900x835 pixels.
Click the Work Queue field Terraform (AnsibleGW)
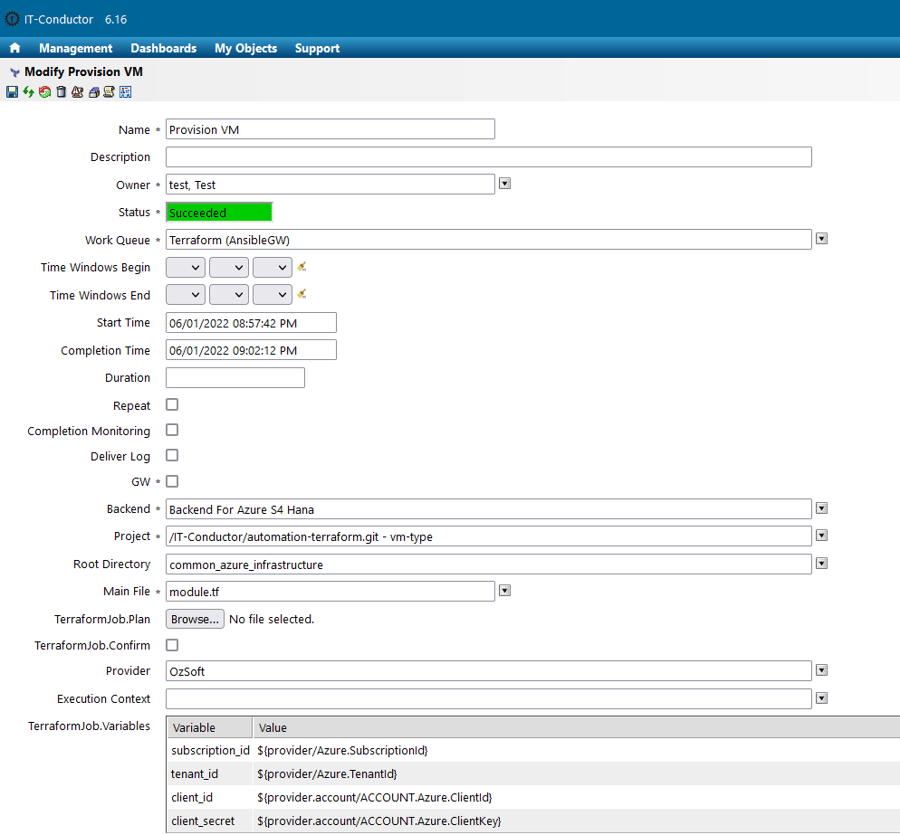click(488, 239)
